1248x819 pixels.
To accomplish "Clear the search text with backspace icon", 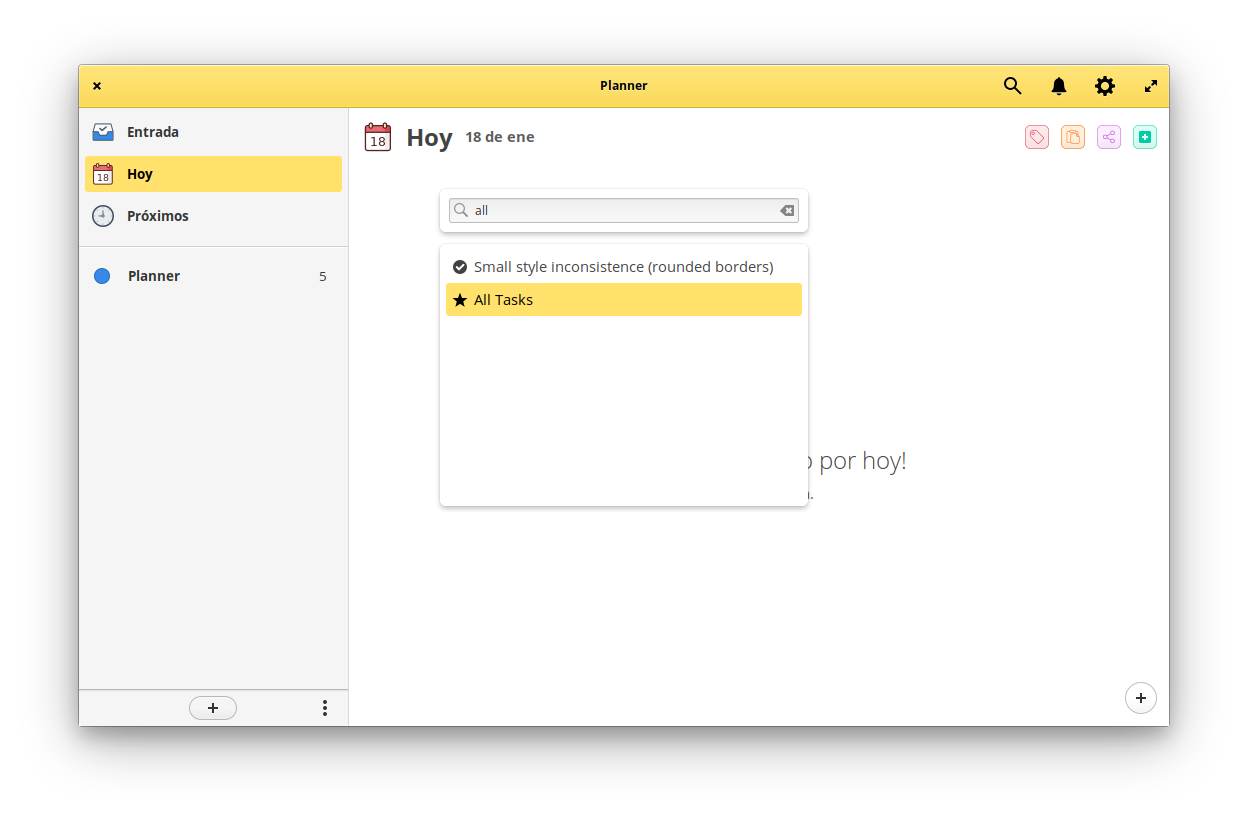I will [x=787, y=210].
